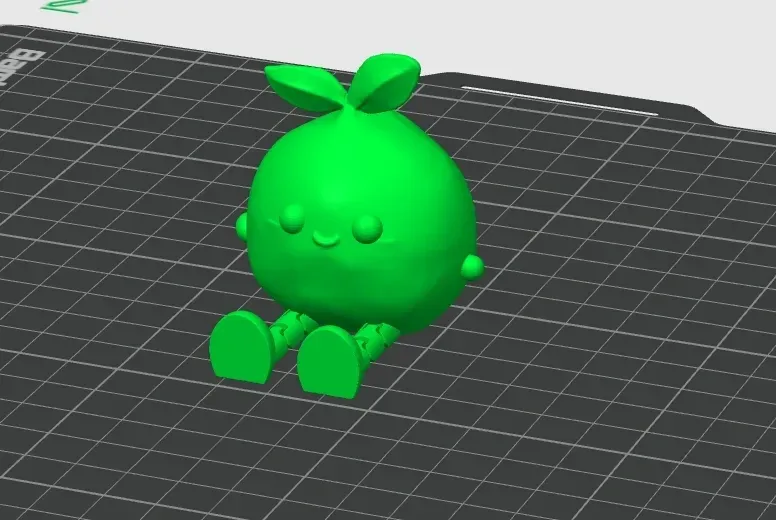Click the small left arm nub
The height and width of the screenshot is (520, 776).
pos(242,225)
